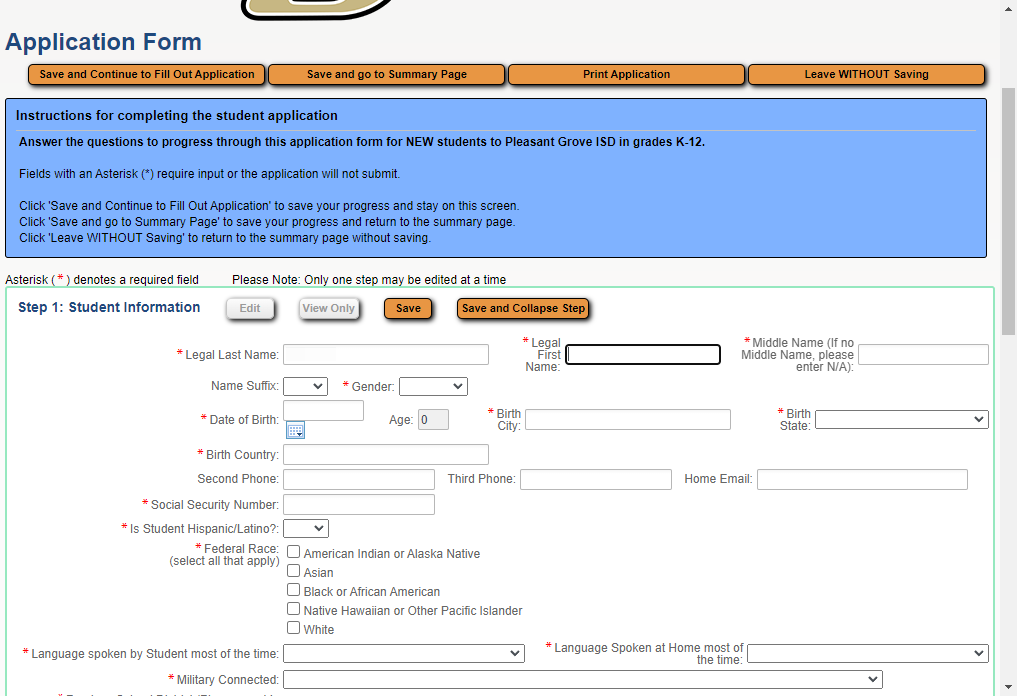Click the Step 1 Save button
Screen dimensions: 1017x696
[408, 309]
